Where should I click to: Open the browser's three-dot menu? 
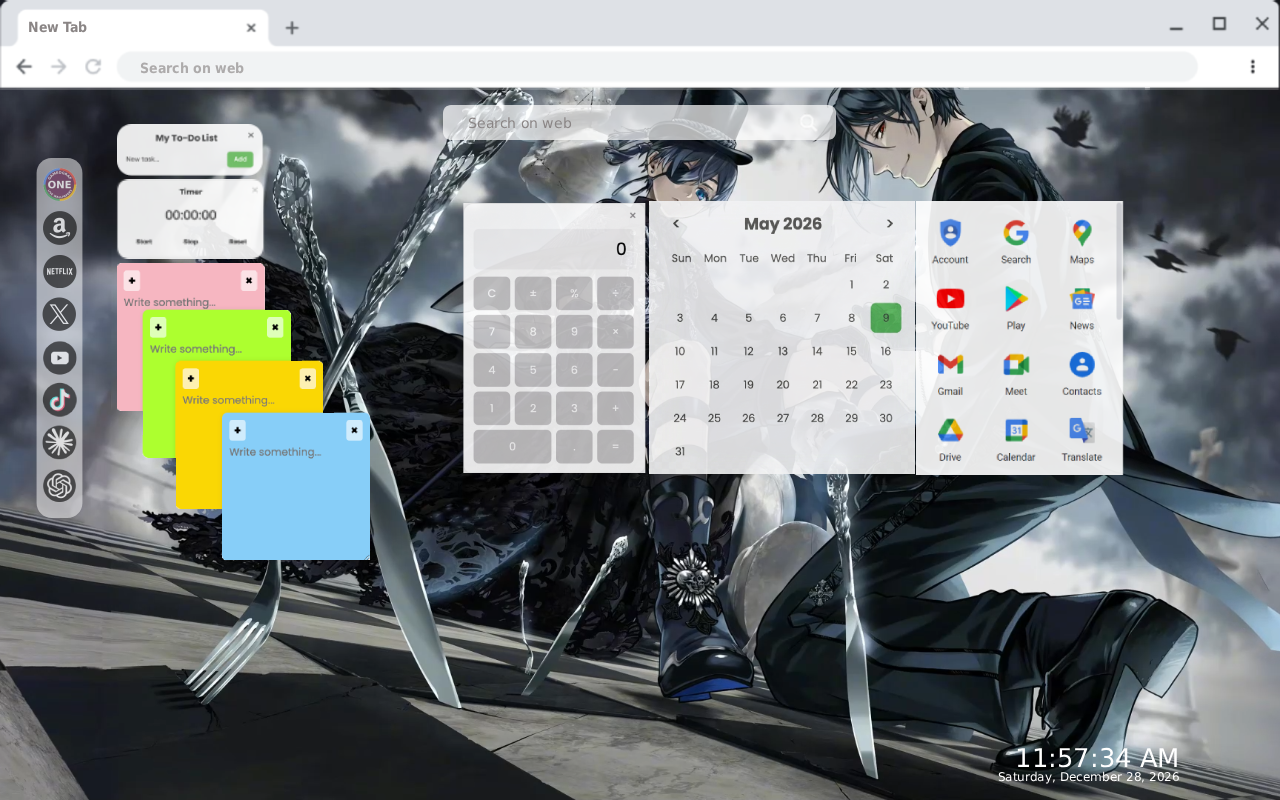click(x=1252, y=67)
